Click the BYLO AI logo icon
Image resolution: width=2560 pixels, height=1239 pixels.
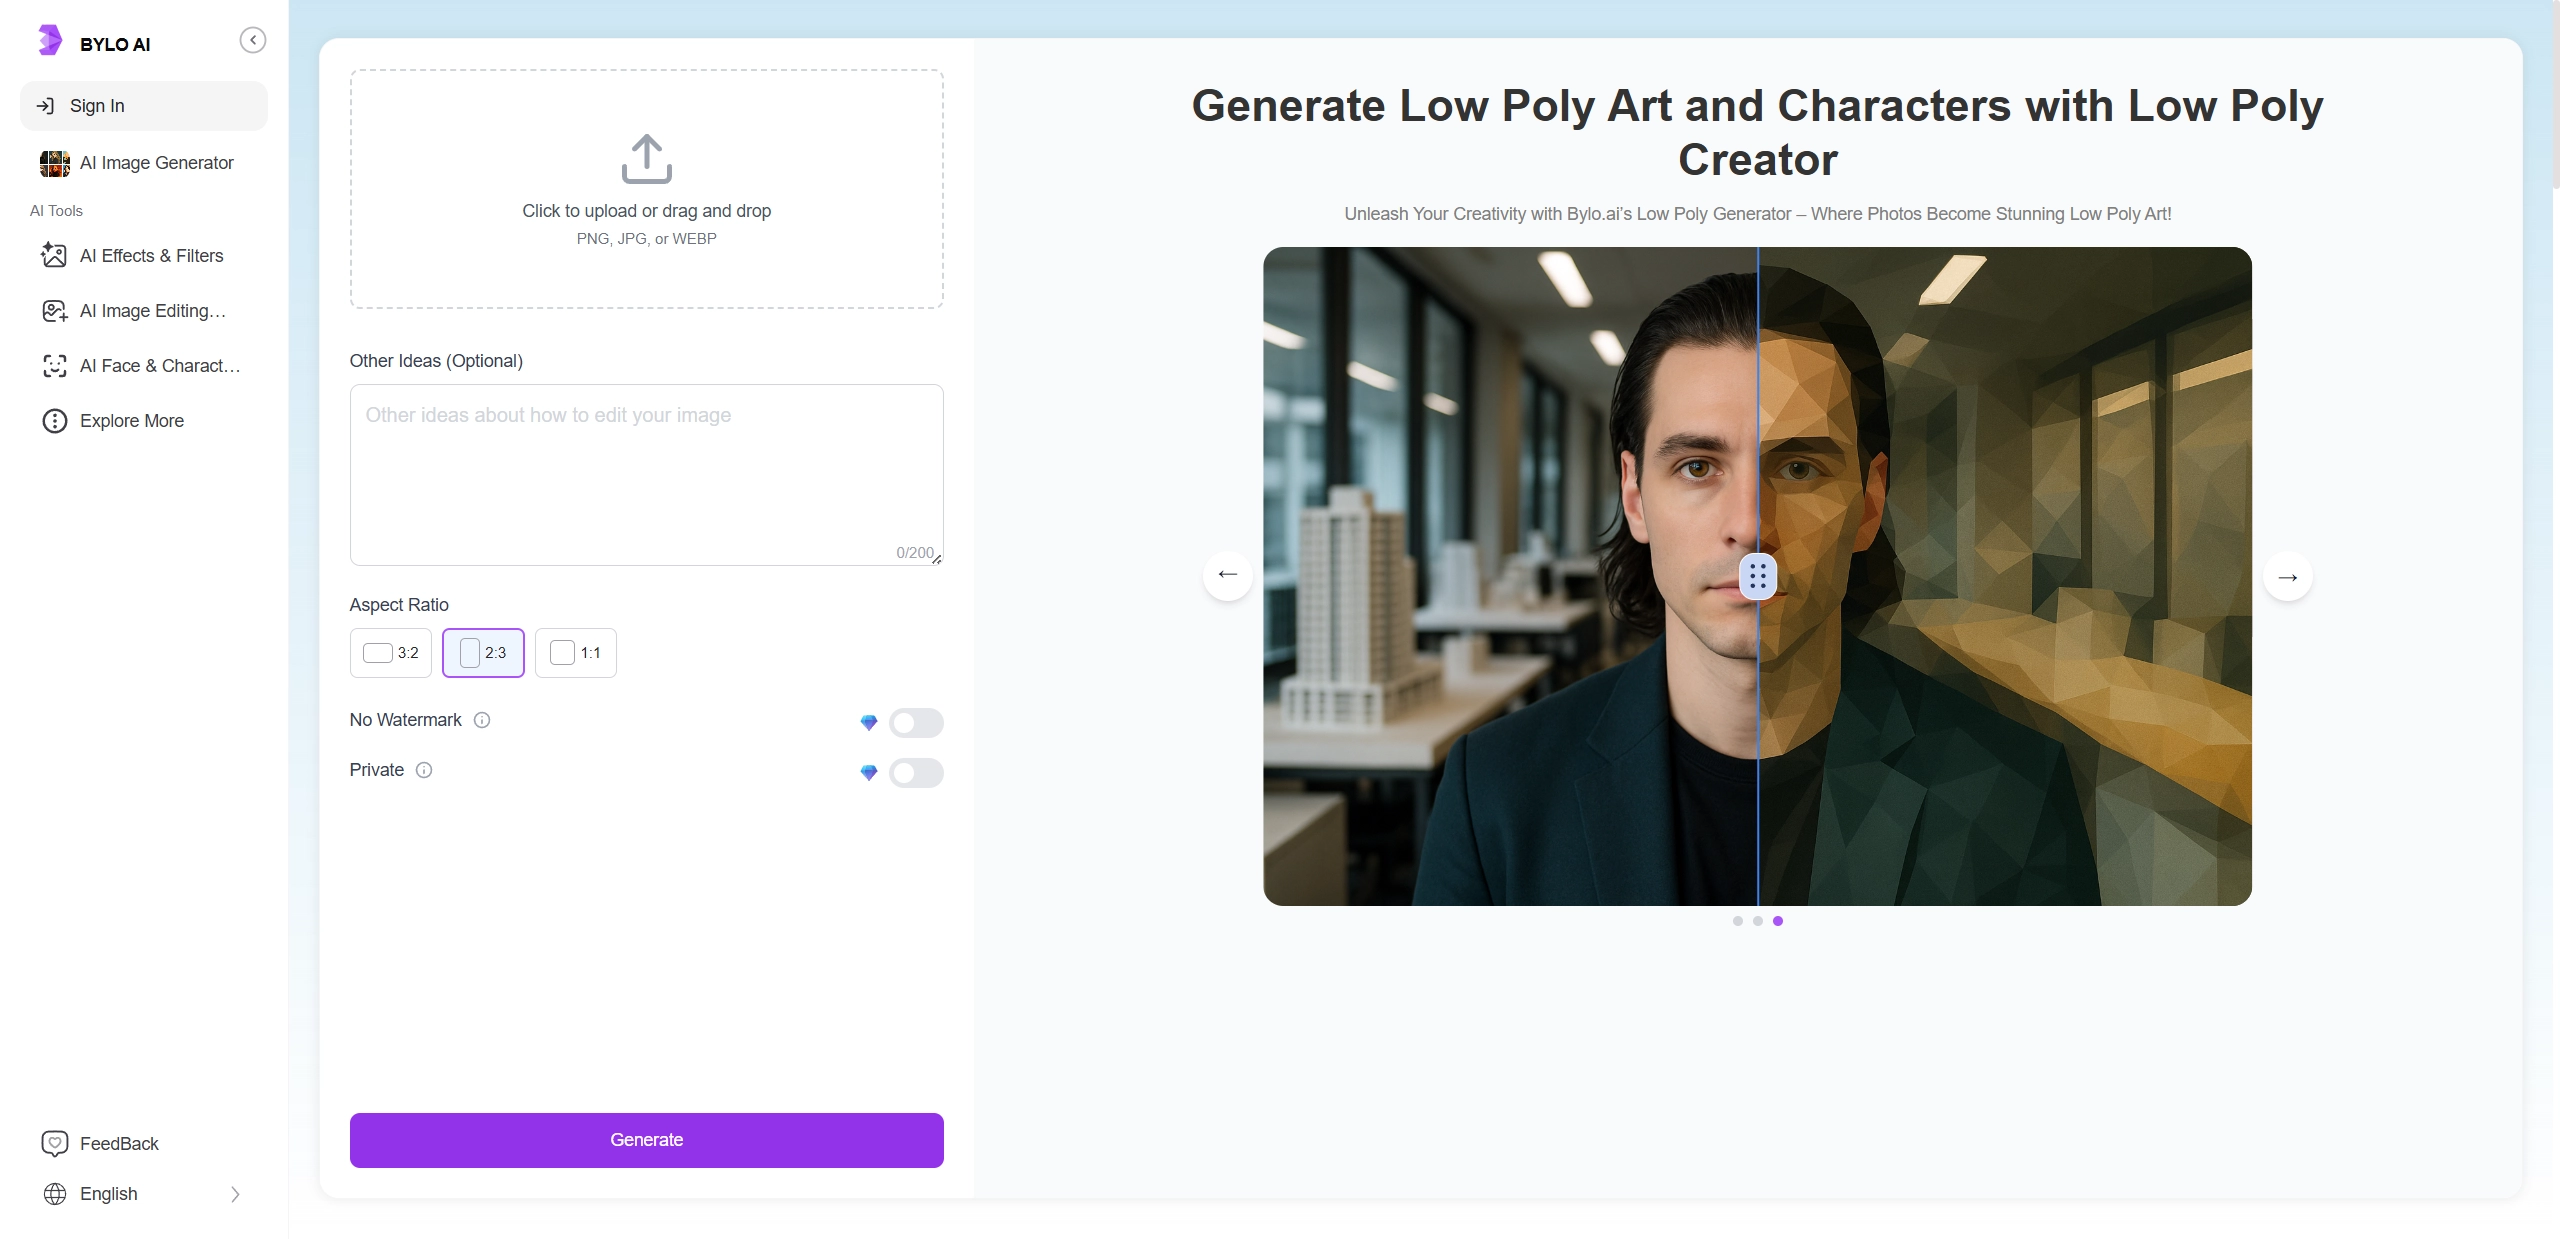tap(50, 41)
